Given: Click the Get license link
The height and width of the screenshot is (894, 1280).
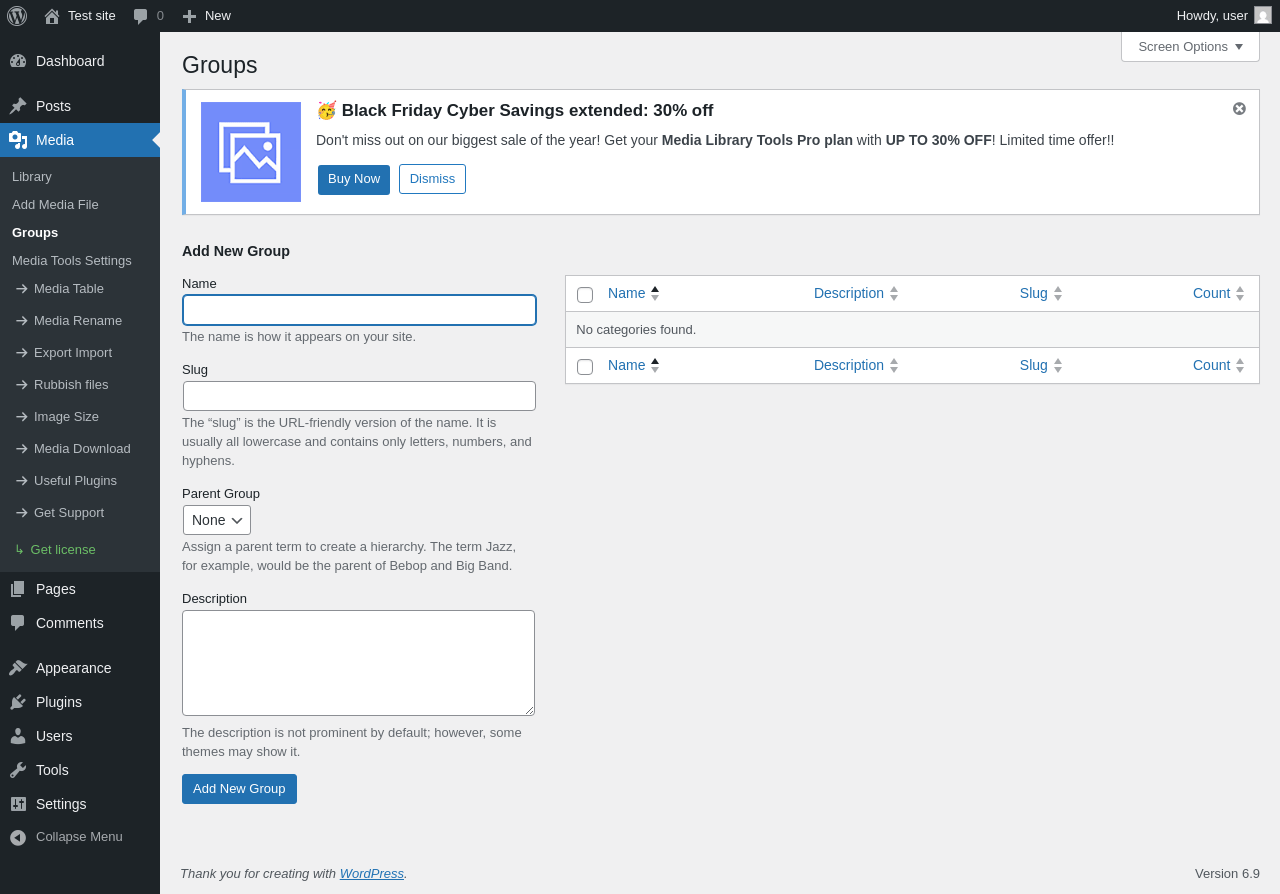Looking at the screenshot, I should tap(63, 550).
